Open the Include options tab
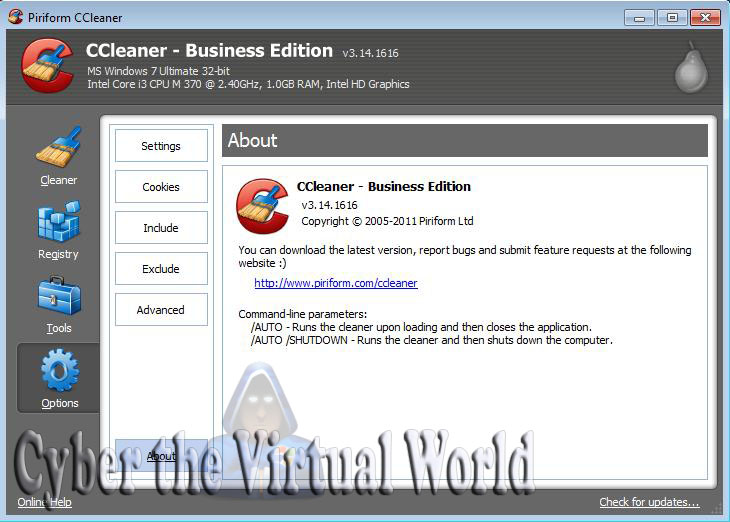 (x=161, y=228)
